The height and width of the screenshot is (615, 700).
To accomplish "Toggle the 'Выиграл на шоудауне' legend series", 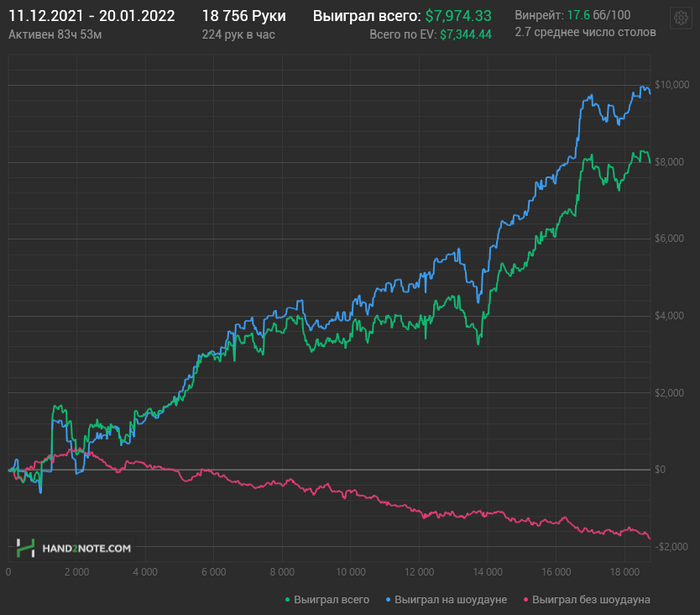I will [x=446, y=599].
